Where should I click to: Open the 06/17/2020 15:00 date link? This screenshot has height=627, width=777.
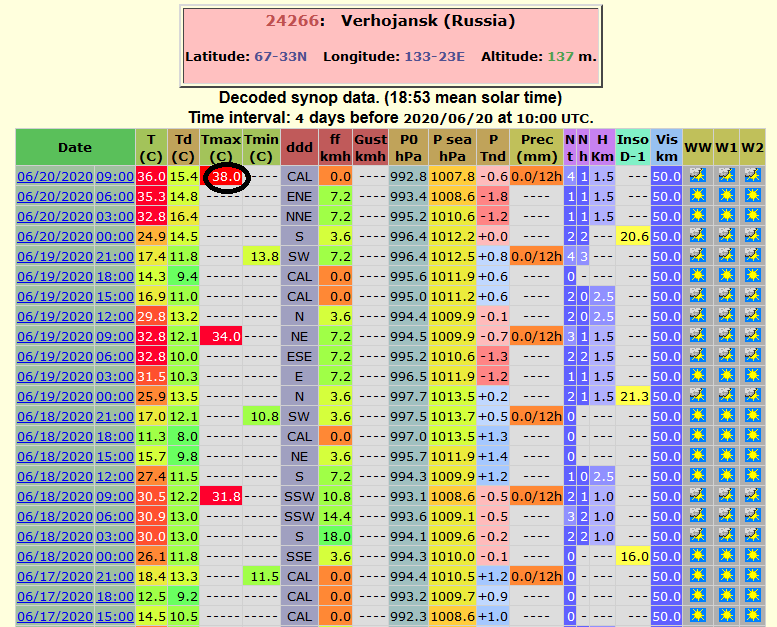point(75,616)
